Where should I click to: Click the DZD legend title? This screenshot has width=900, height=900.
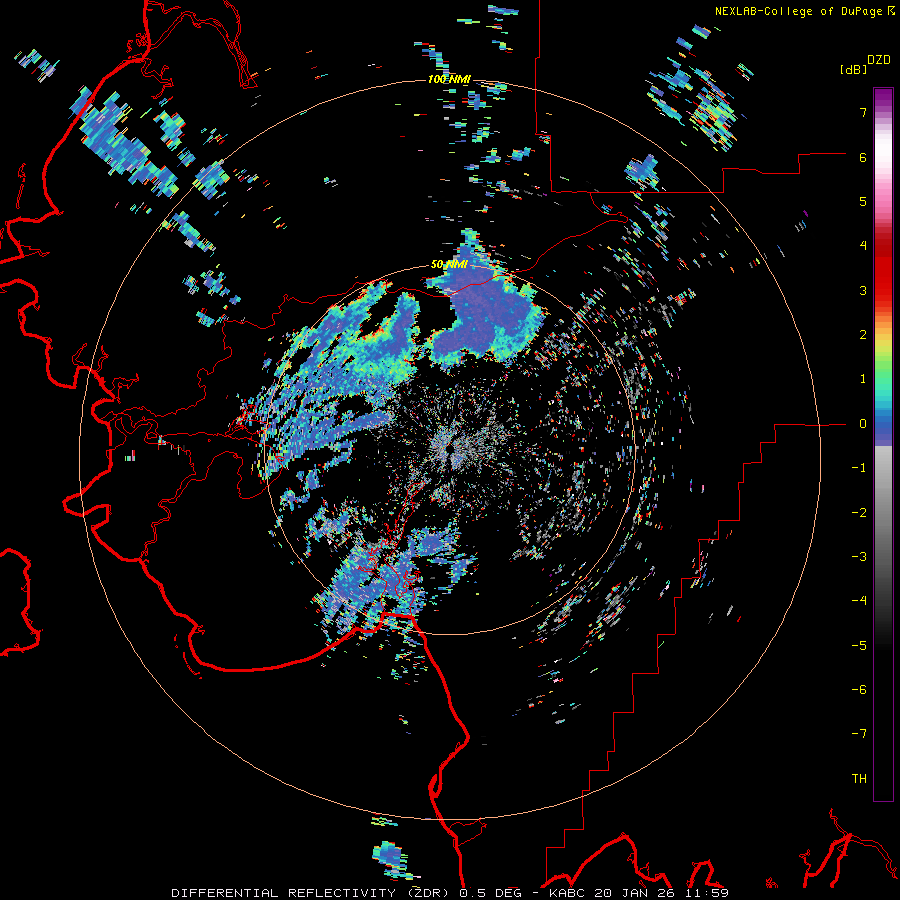coord(878,60)
